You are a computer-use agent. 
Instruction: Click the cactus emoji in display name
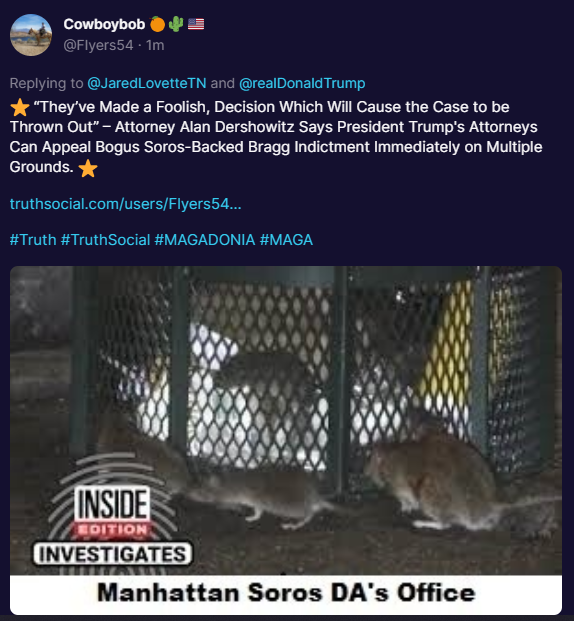point(176,24)
